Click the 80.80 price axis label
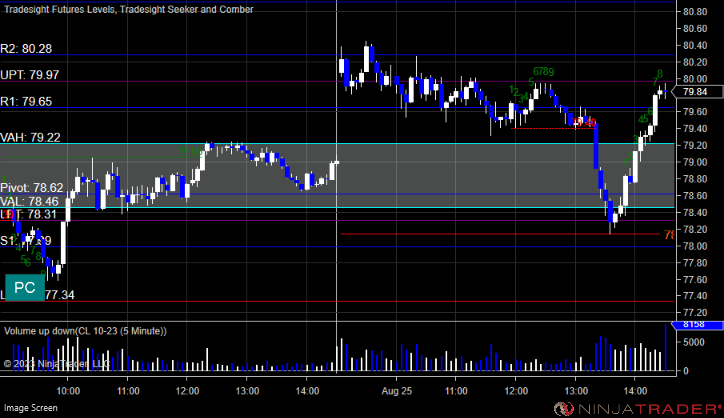This screenshot has width=724, height=418. 695,12
